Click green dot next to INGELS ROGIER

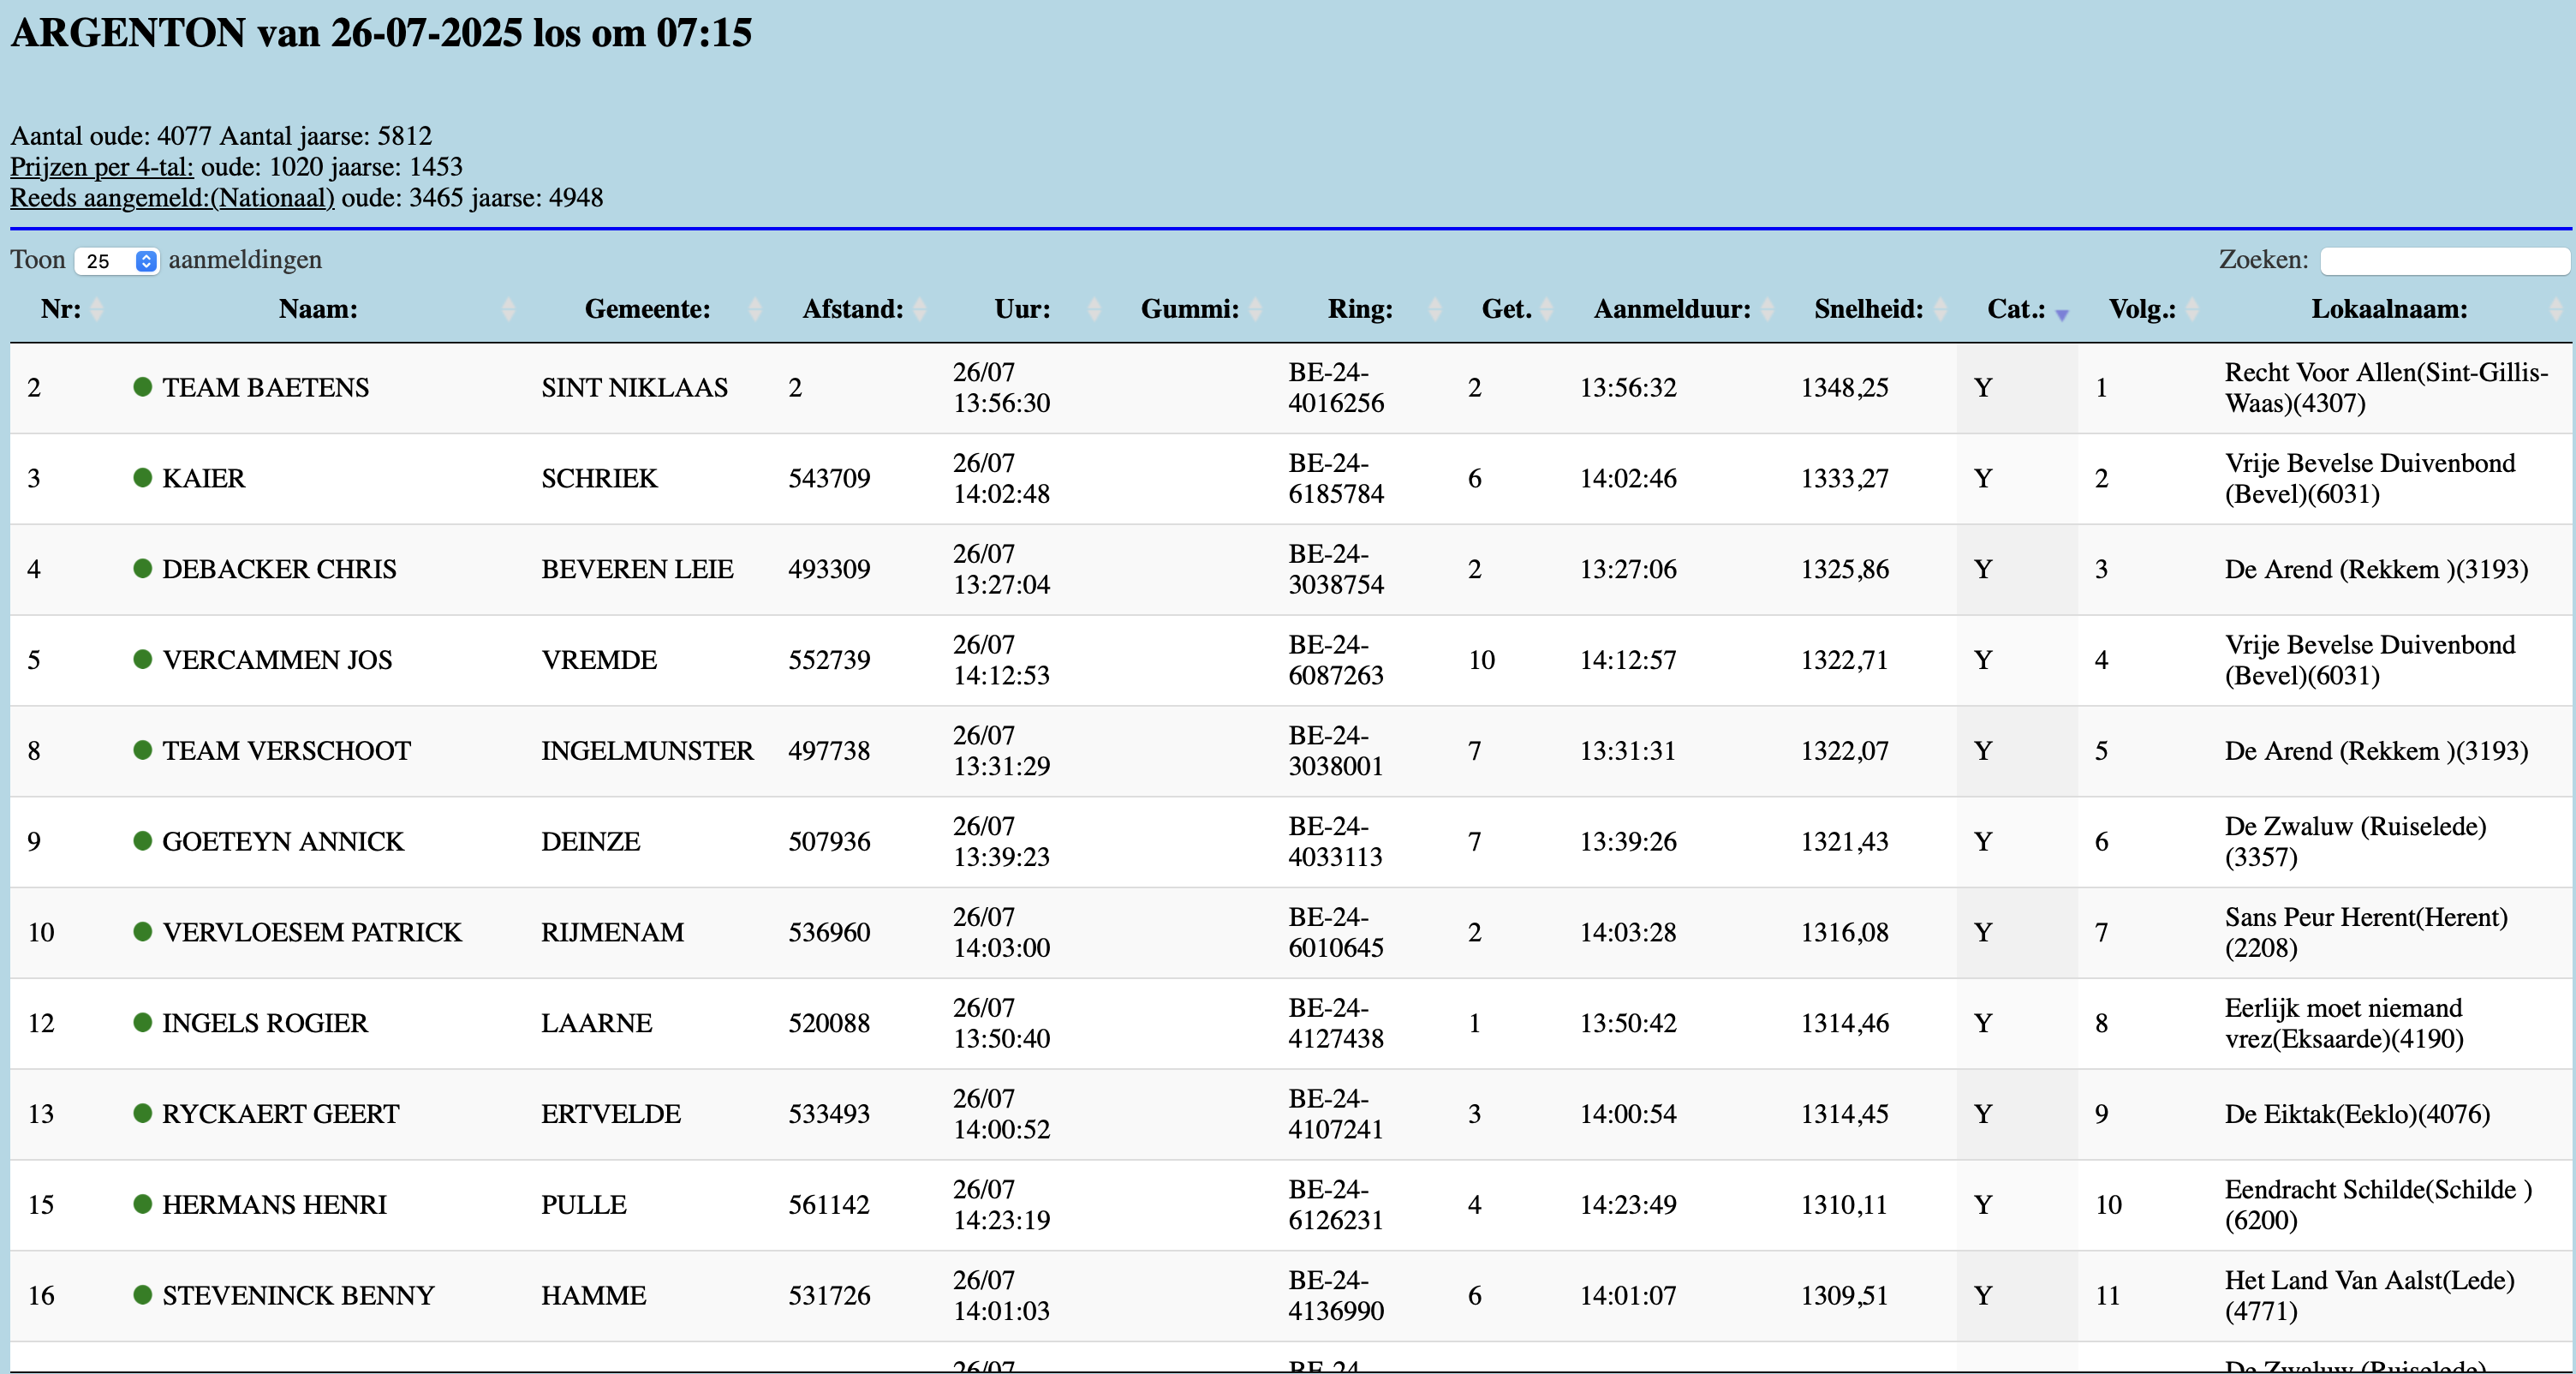coord(142,1022)
